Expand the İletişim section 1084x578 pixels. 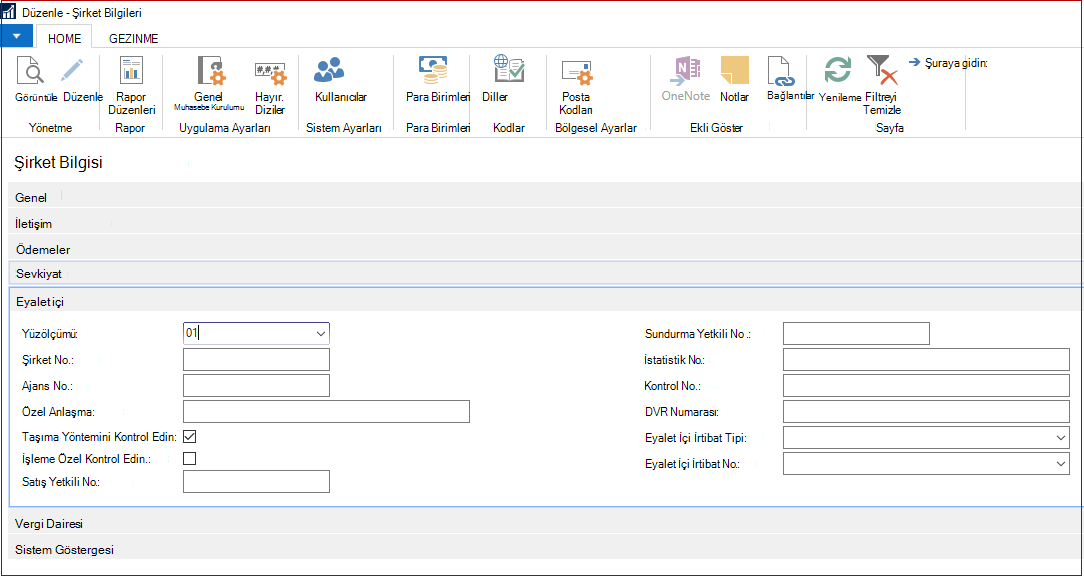click(546, 223)
